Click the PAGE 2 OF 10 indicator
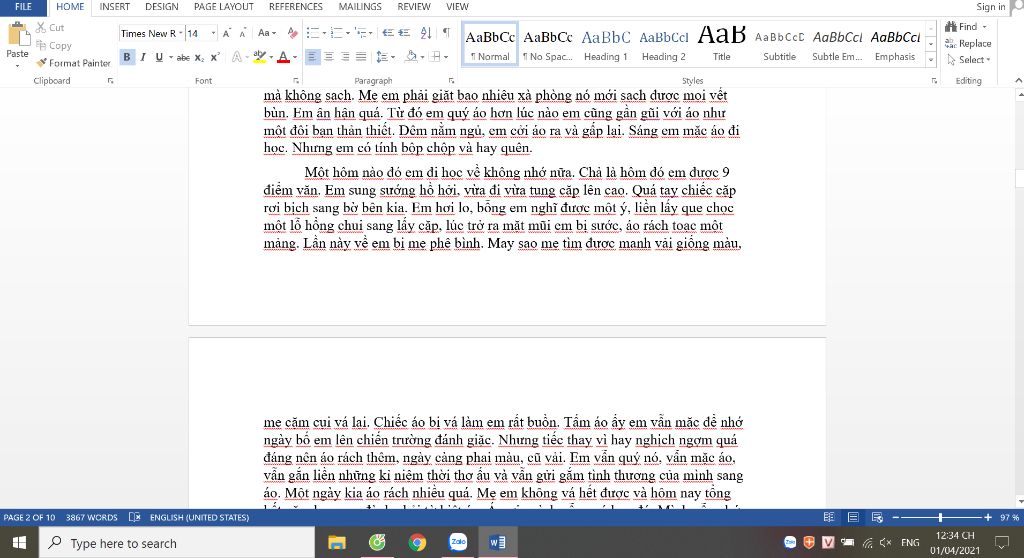 click(x=29, y=517)
